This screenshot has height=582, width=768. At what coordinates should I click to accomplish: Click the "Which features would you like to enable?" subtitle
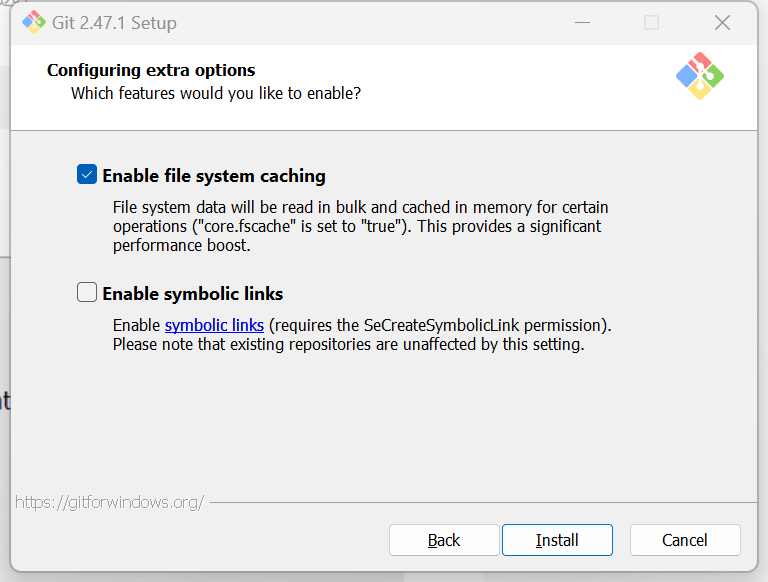coord(216,93)
